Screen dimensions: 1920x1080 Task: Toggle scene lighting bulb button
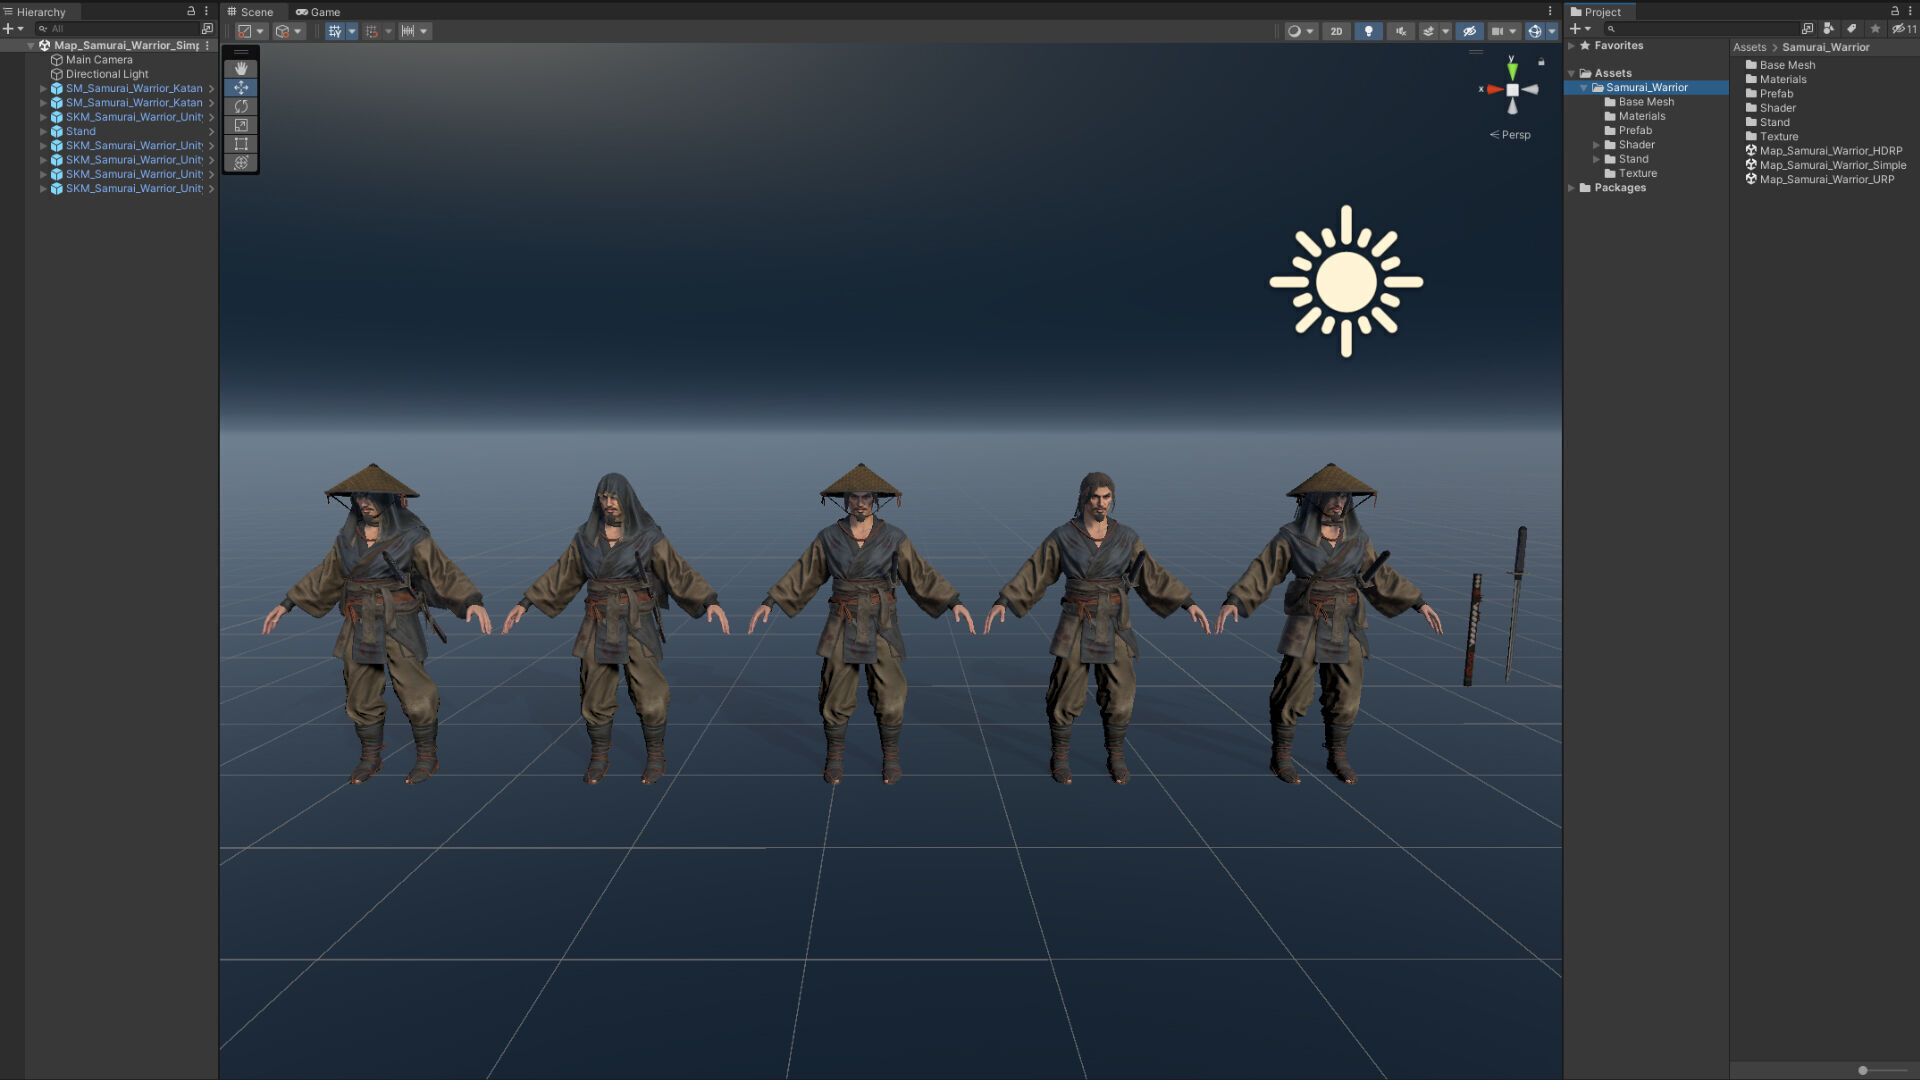click(x=1368, y=31)
